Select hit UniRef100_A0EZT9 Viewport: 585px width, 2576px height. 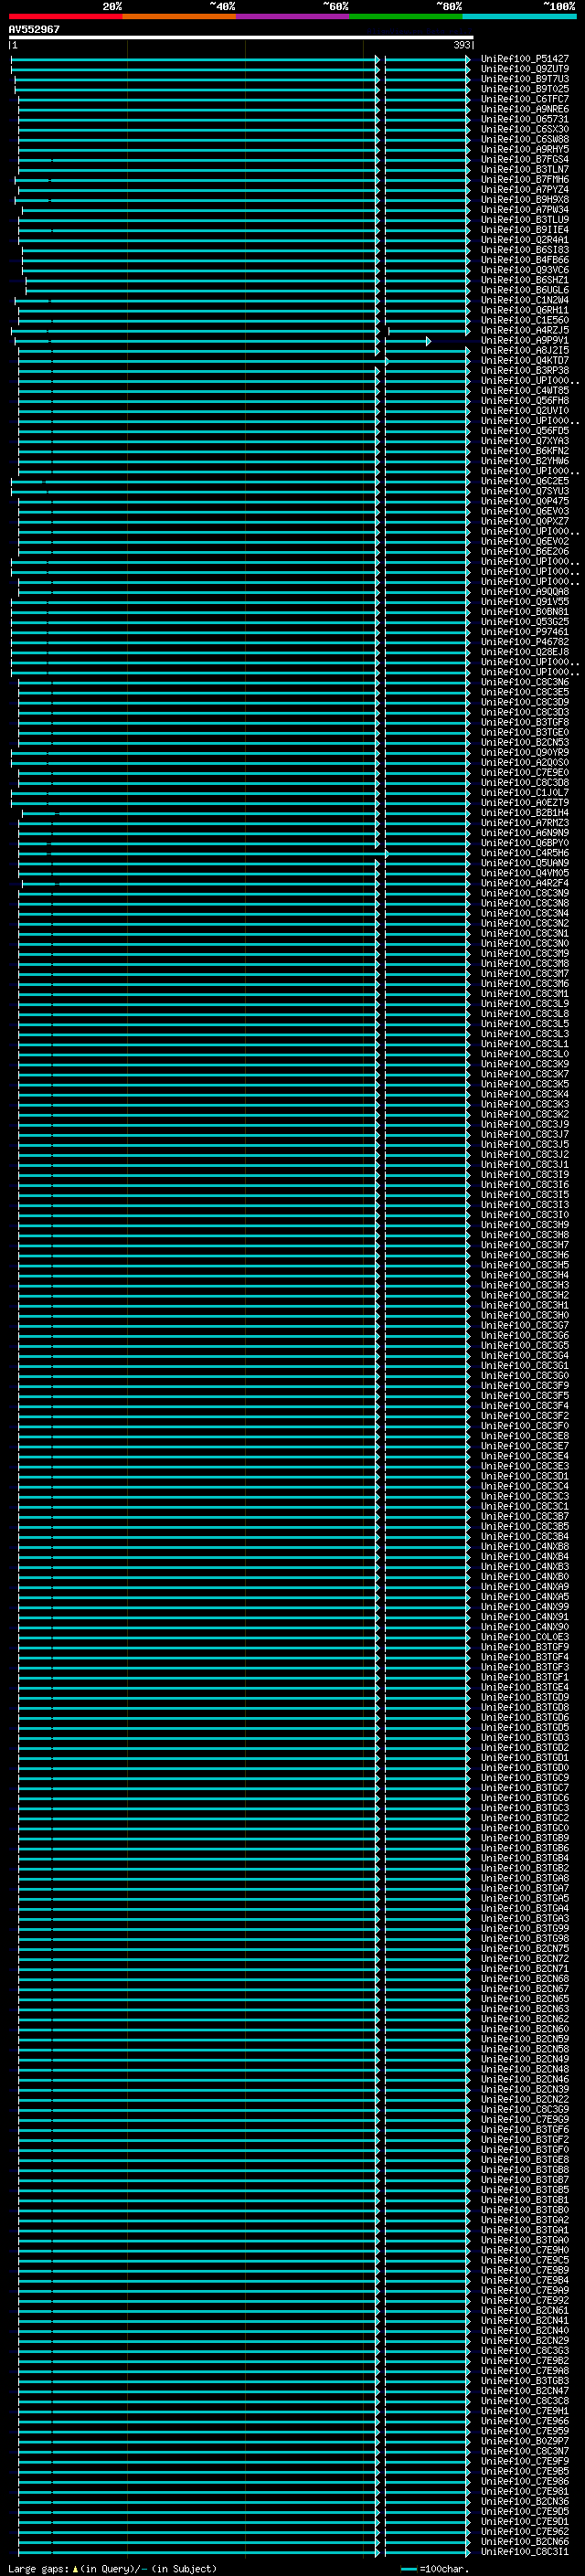tap(524, 803)
